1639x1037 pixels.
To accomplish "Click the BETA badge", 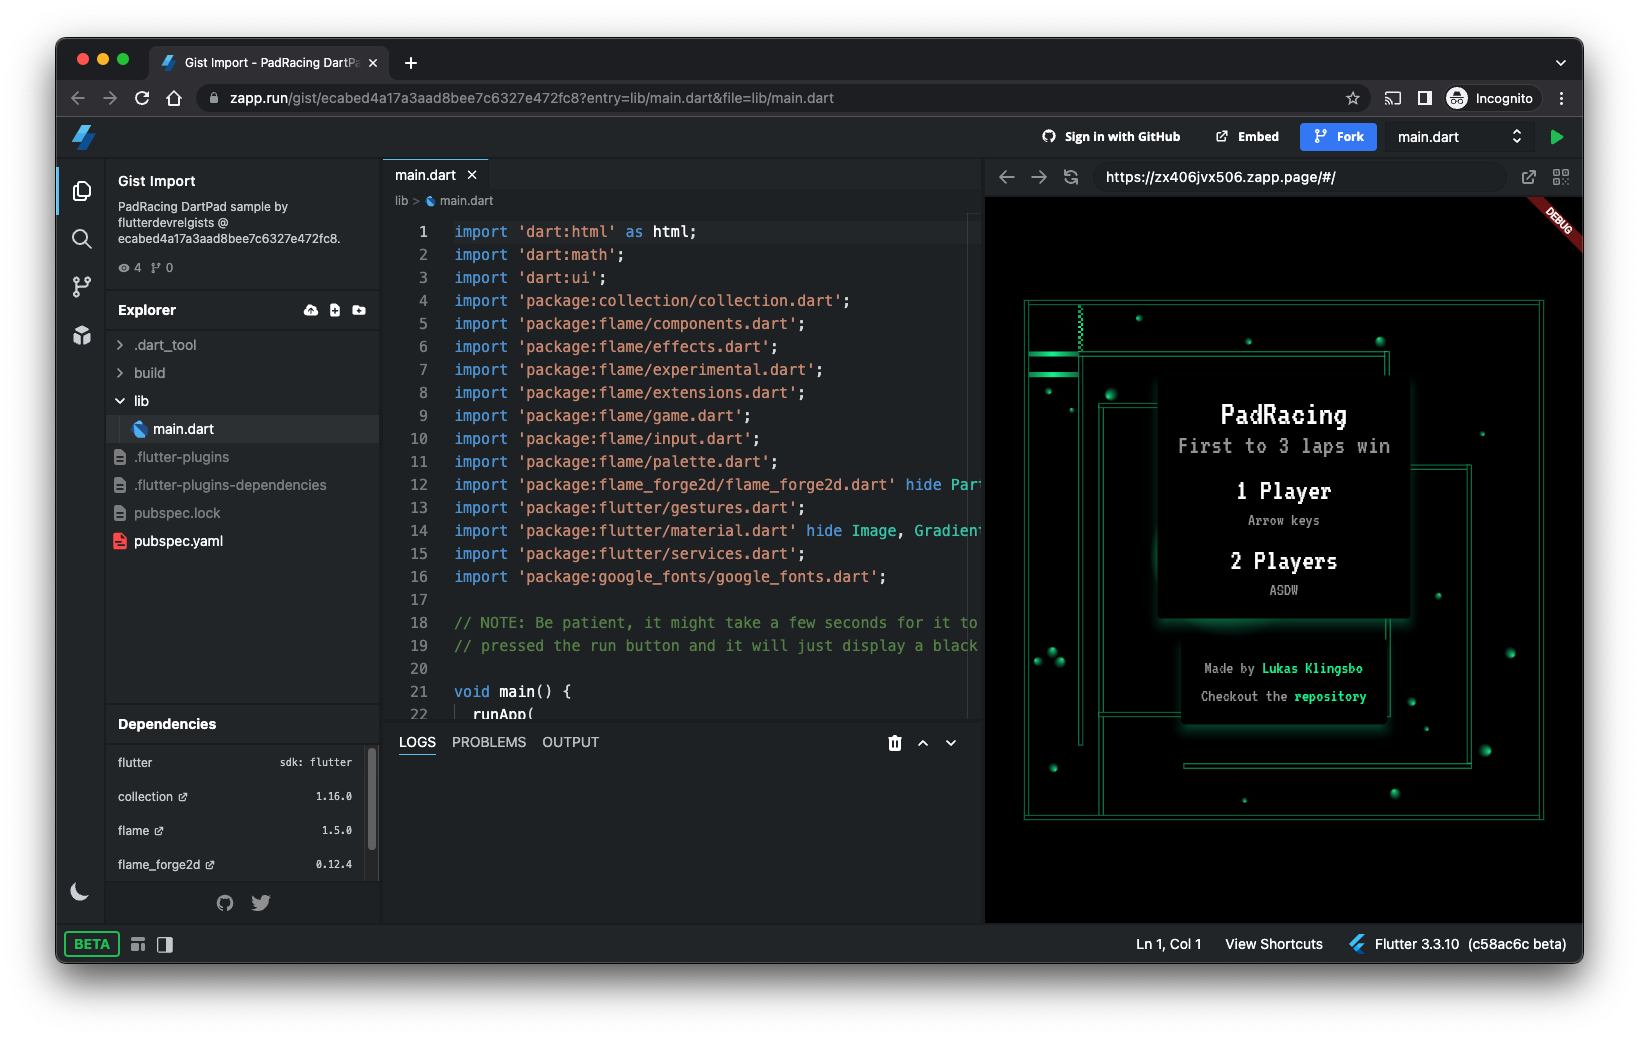I will click(92, 944).
